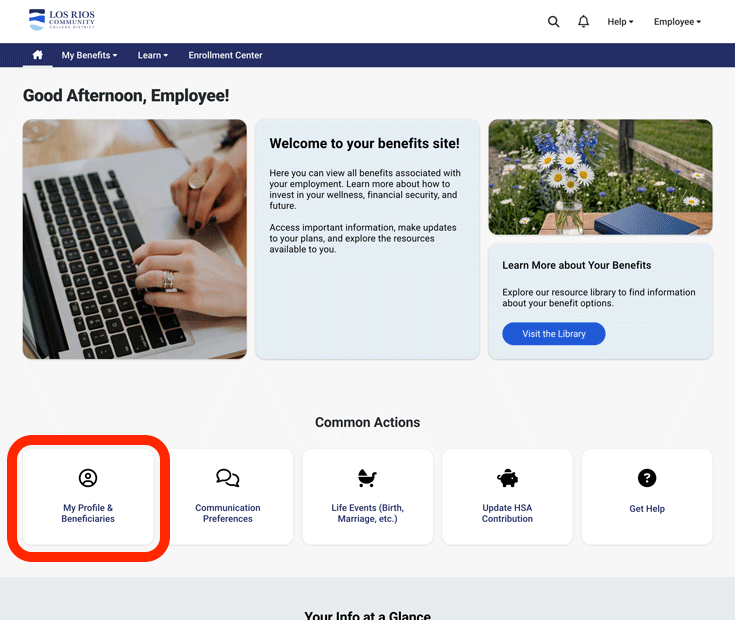Go to Enrollment Center
735x620 pixels.
[225, 55]
